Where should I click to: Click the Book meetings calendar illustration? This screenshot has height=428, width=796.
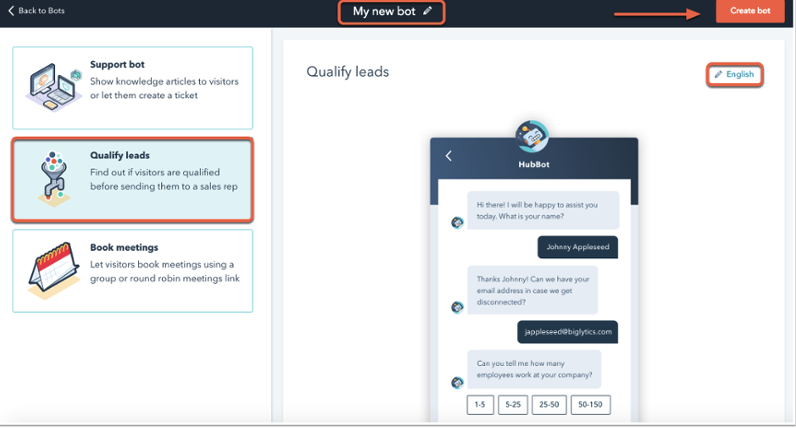54,271
